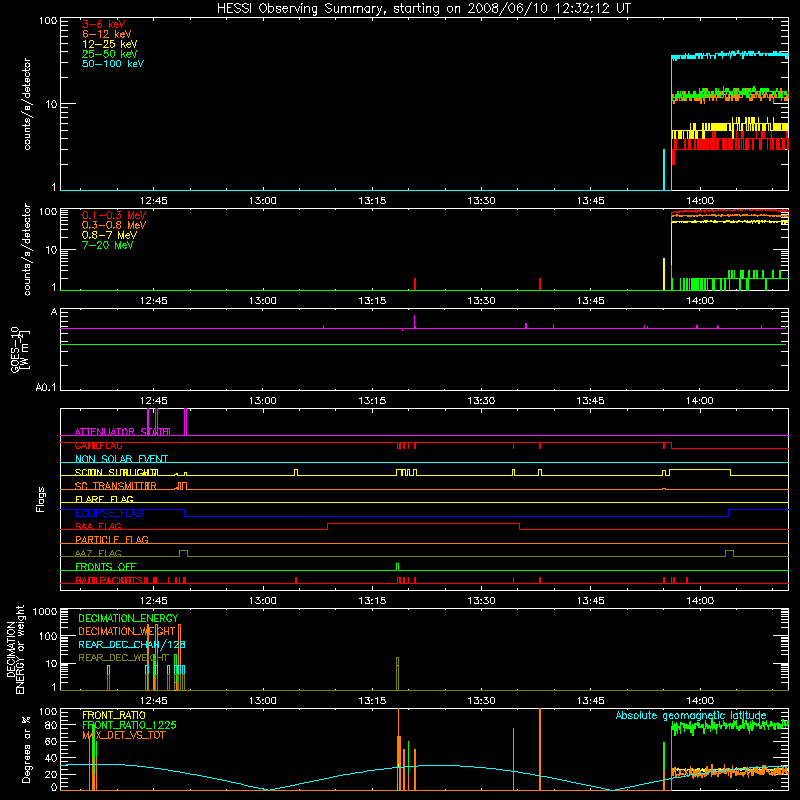This screenshot has width=800, height=800.
Task: Click the yellow FRONT_RATIO legend label
Action: pos(114,715)
